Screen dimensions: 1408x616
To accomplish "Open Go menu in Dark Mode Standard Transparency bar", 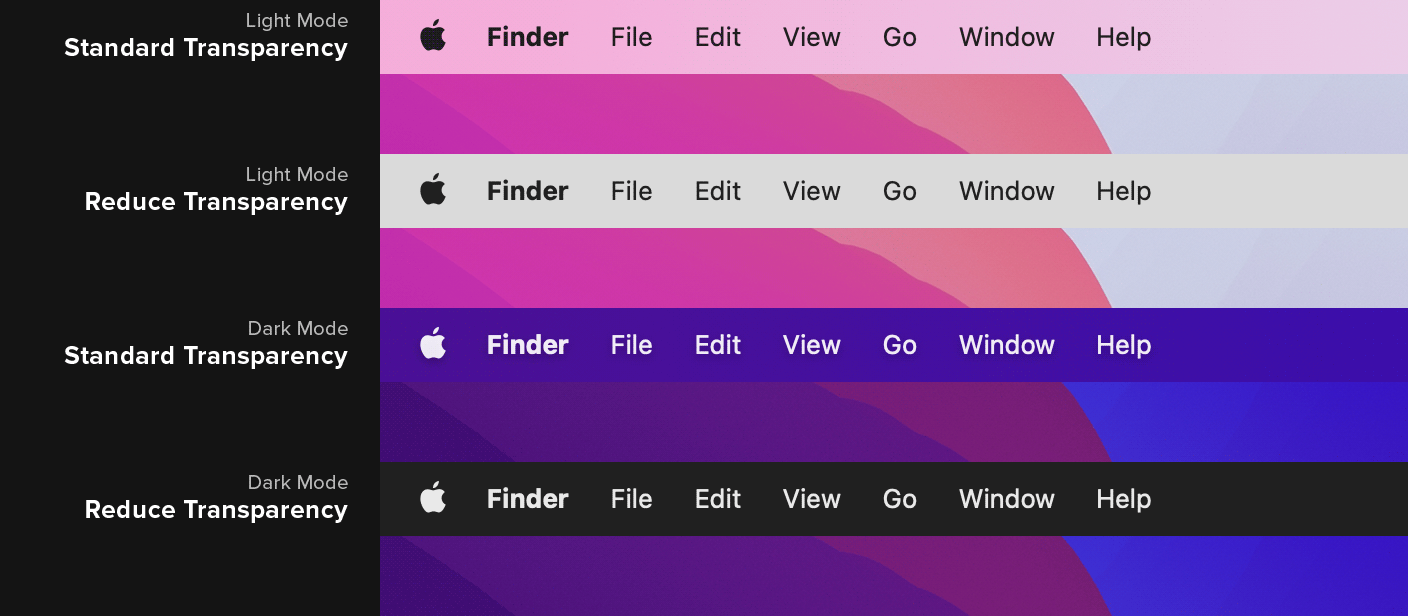I will [x=900, y=345].
